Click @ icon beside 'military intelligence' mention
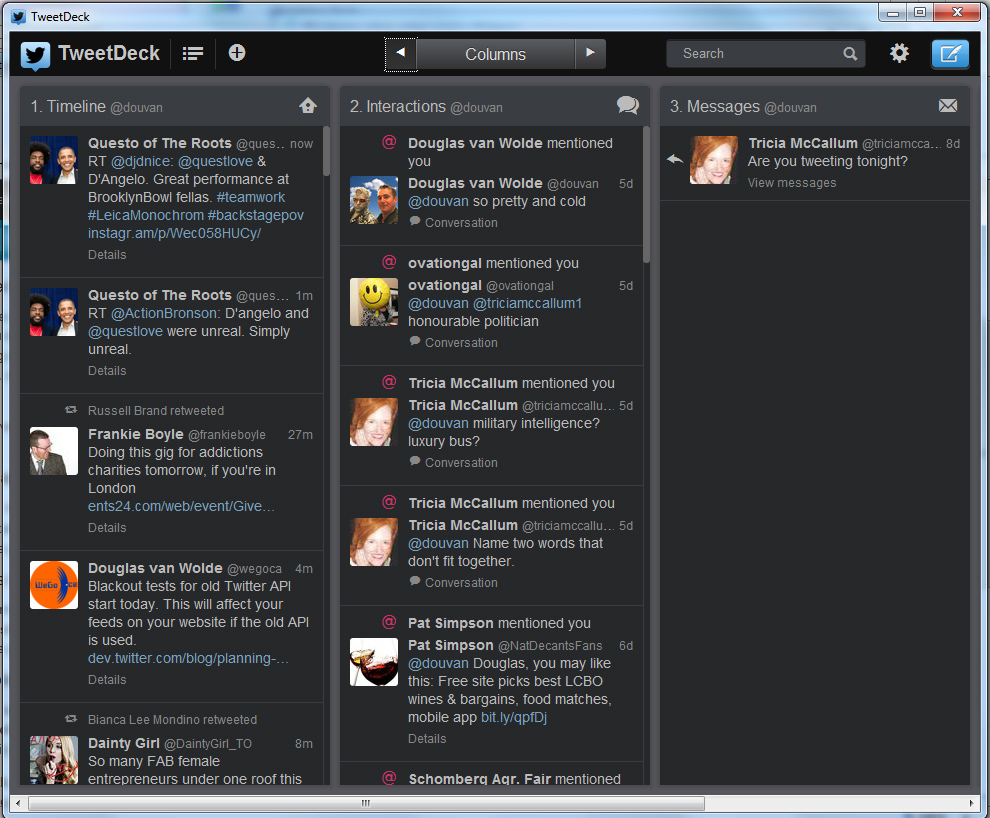 [x=390, y=382]
